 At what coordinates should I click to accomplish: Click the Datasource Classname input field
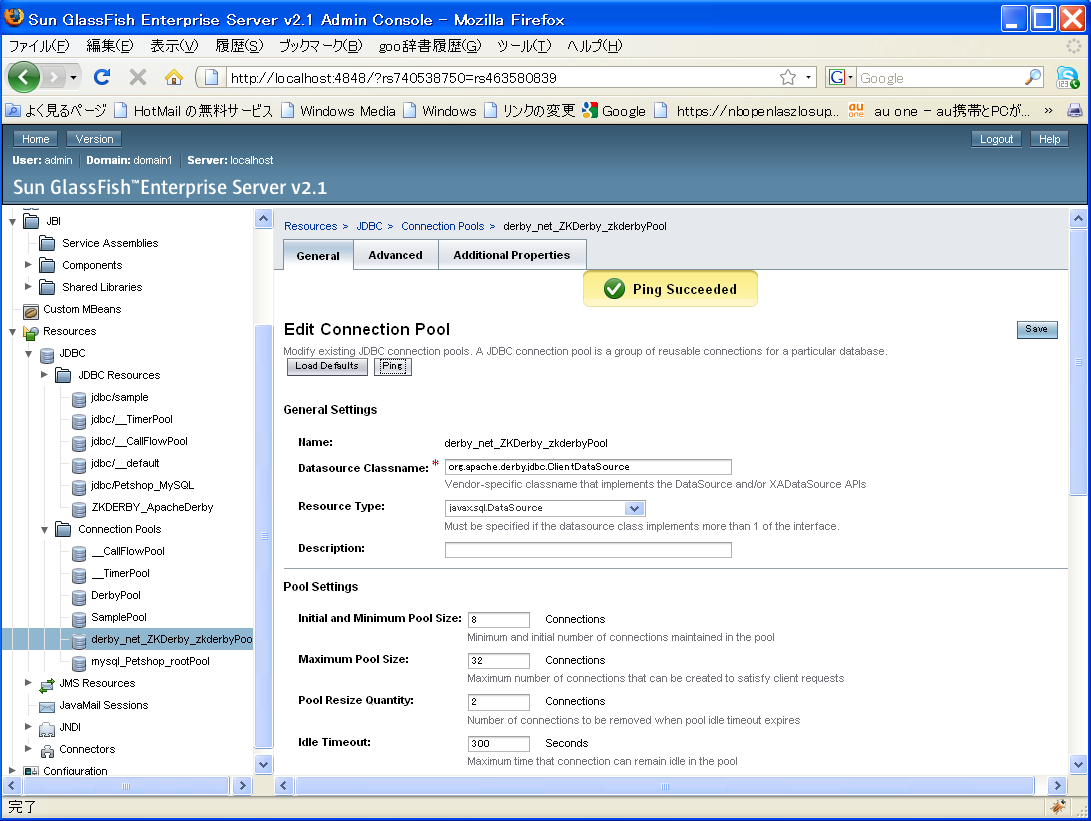coord(588,467)
